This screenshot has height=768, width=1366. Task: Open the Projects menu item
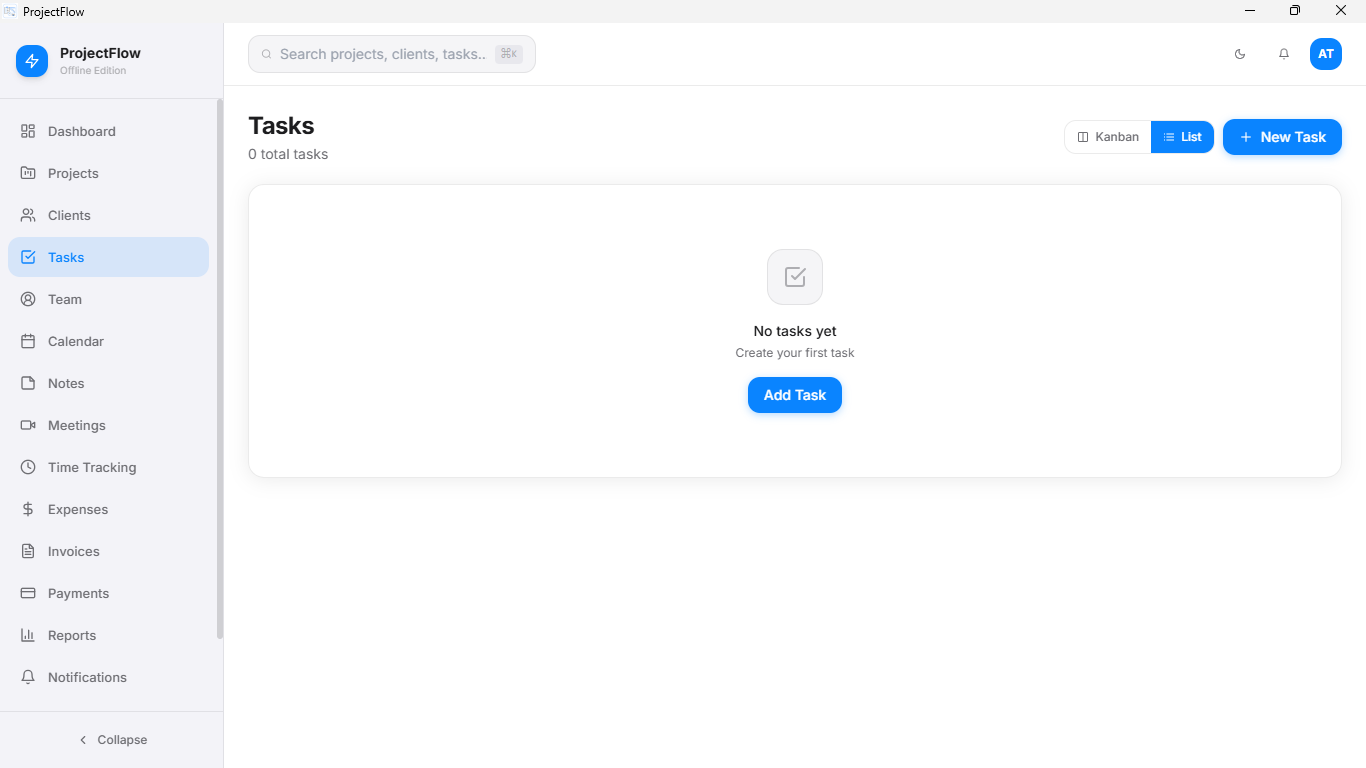pyautogui.click(x=108, y=173)
